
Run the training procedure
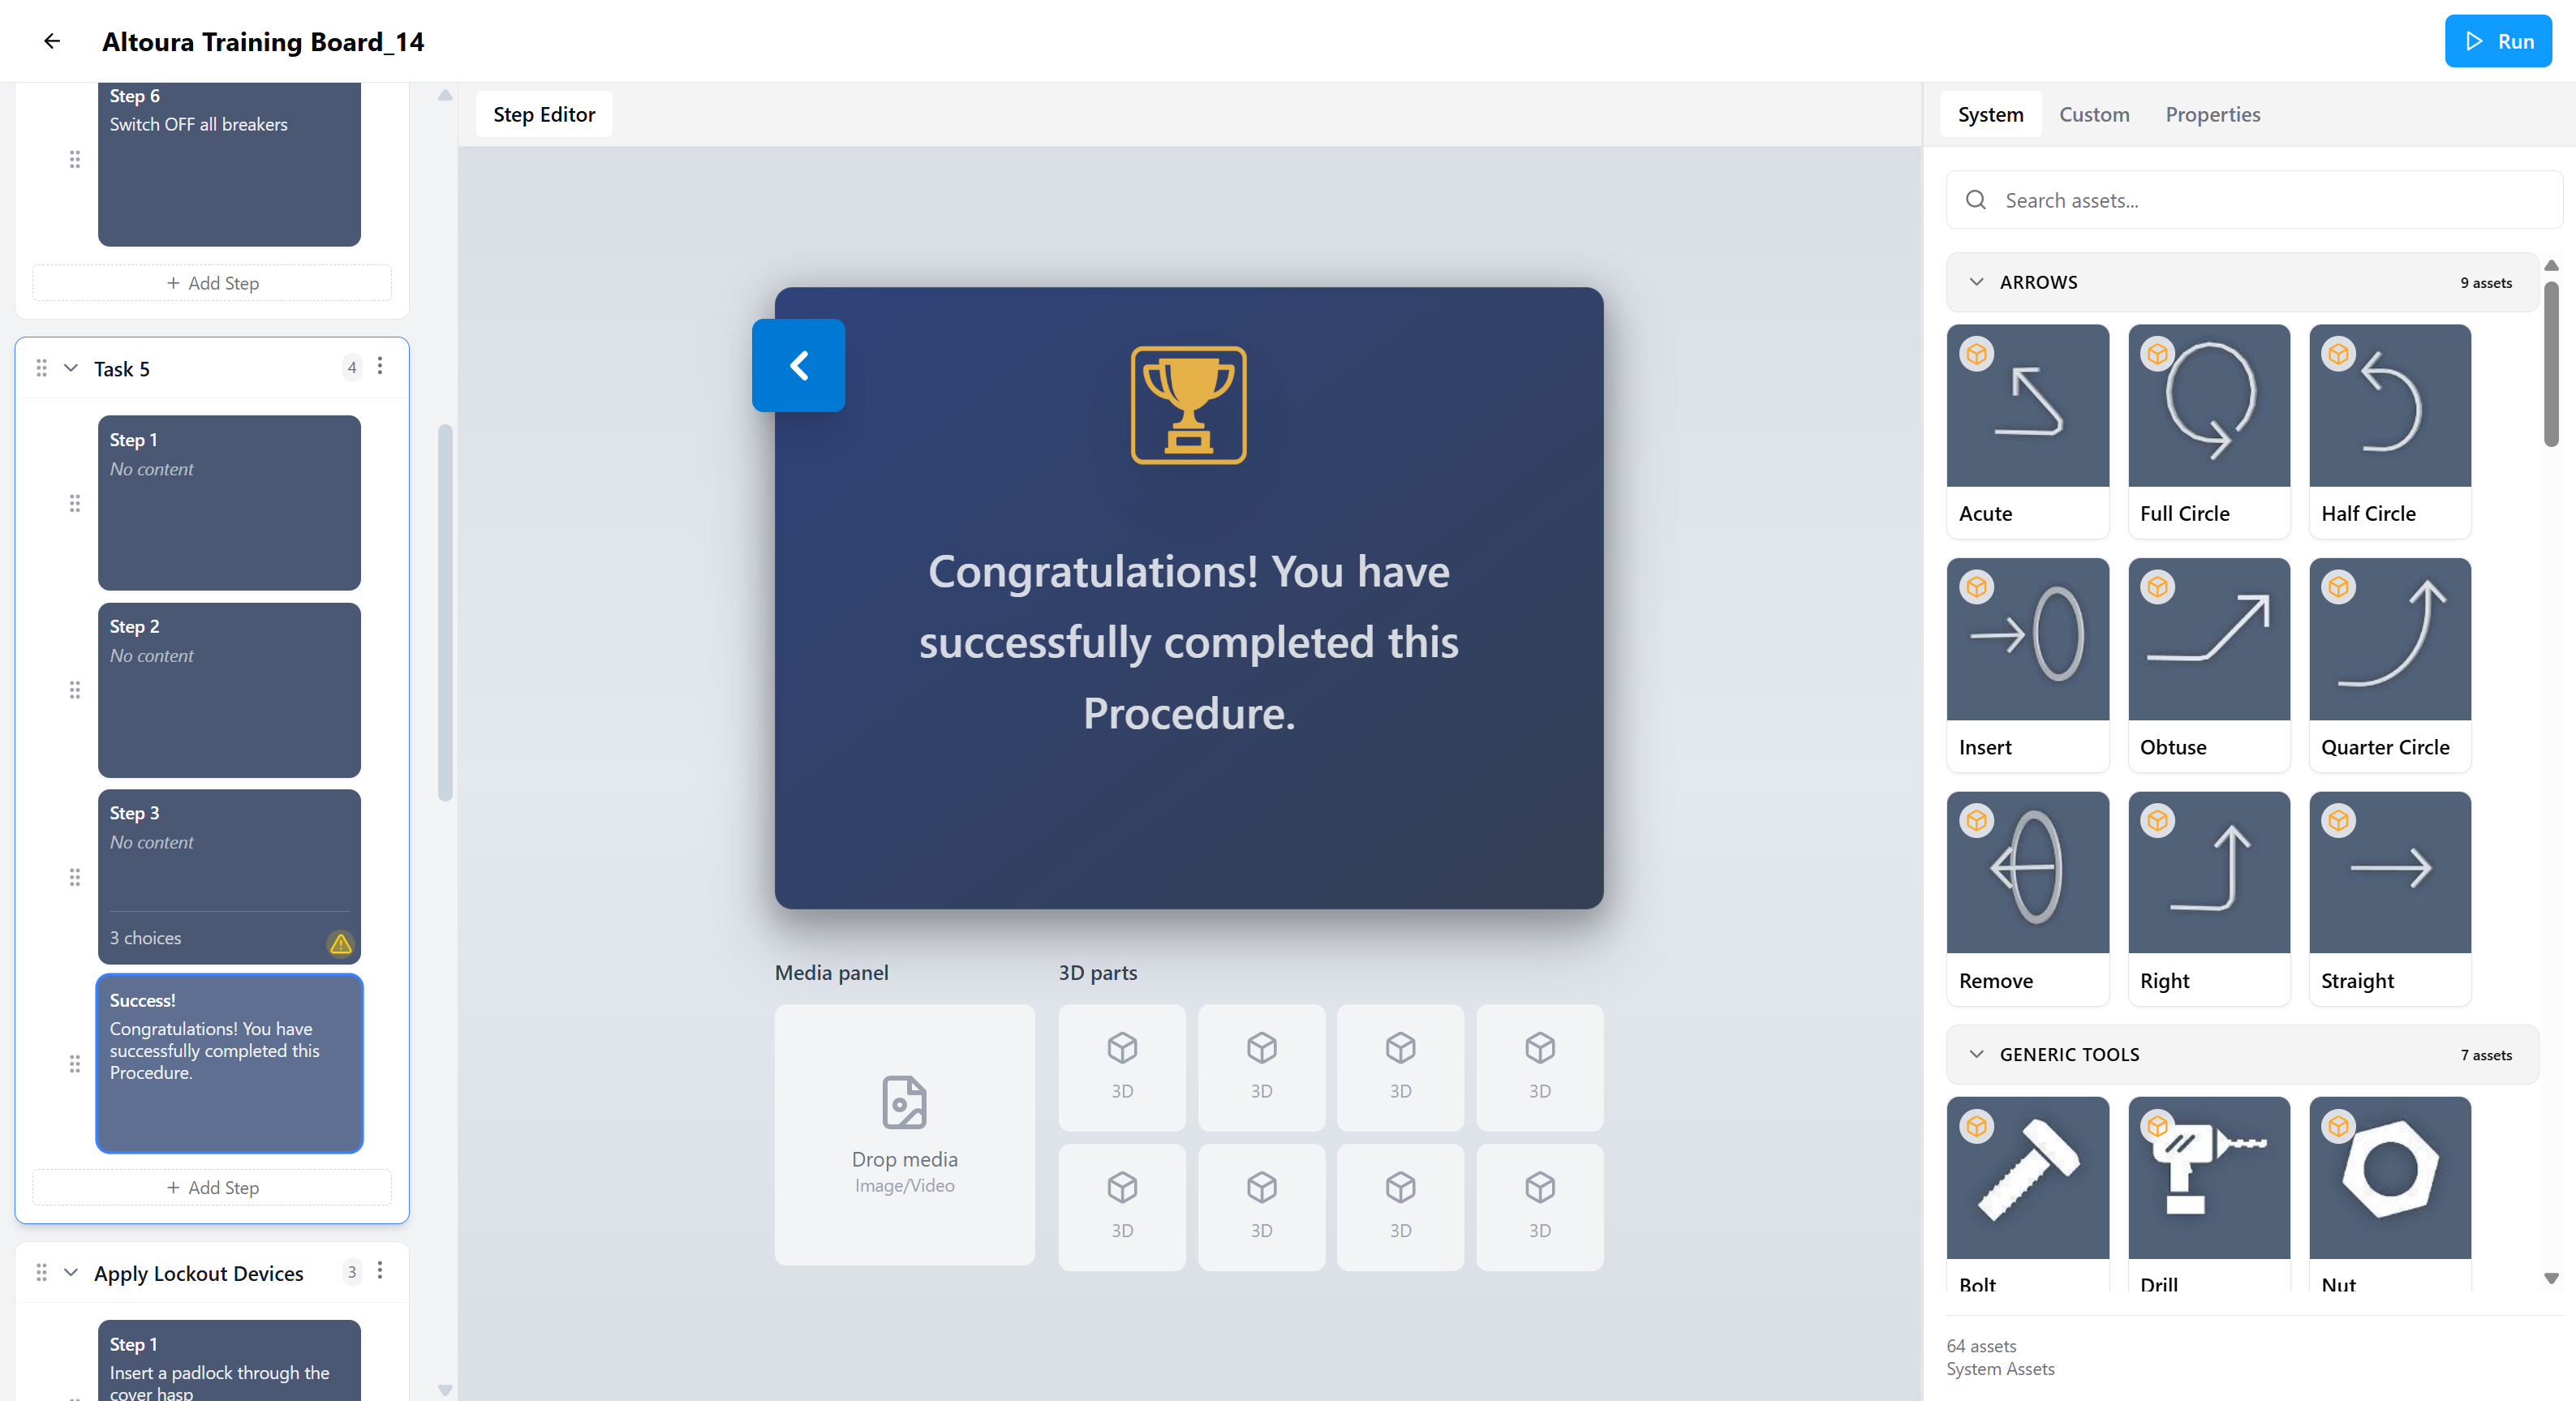point(2497,41)
